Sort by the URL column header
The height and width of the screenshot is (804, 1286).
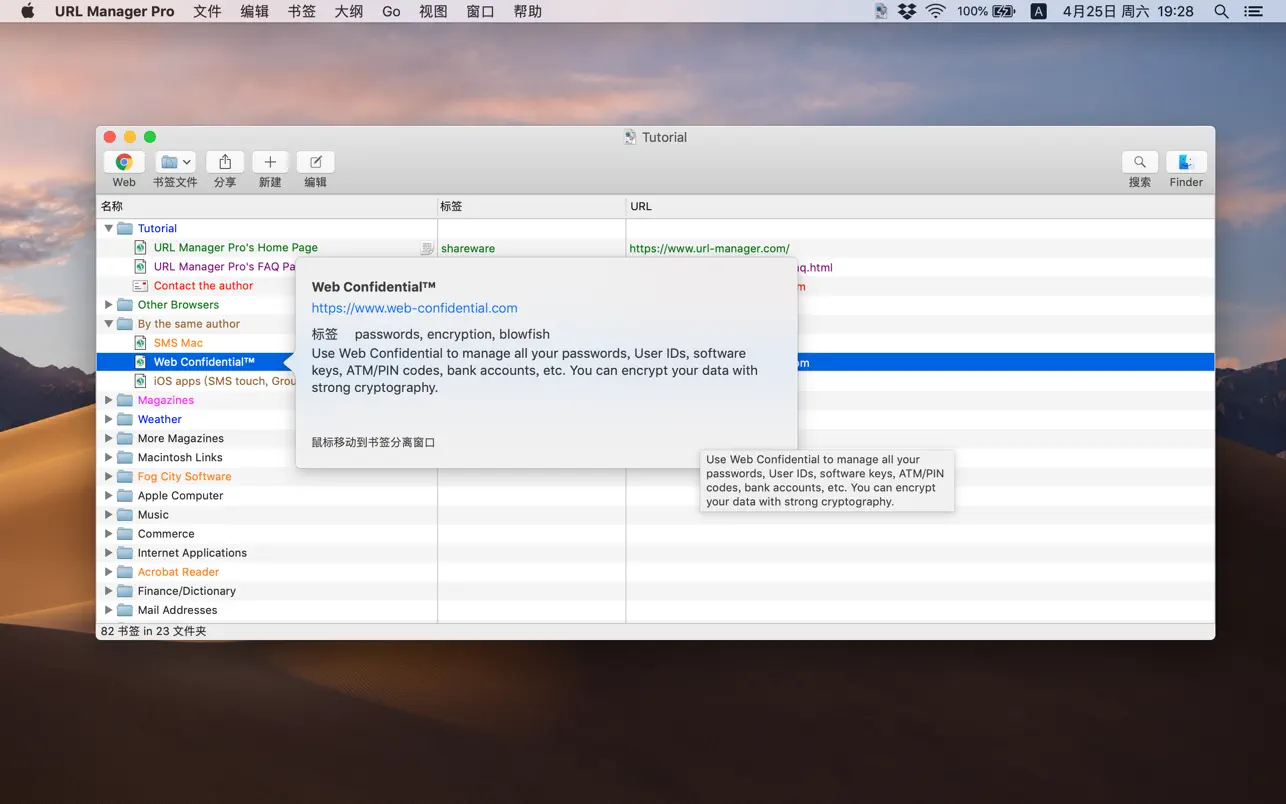click(920, 207)
